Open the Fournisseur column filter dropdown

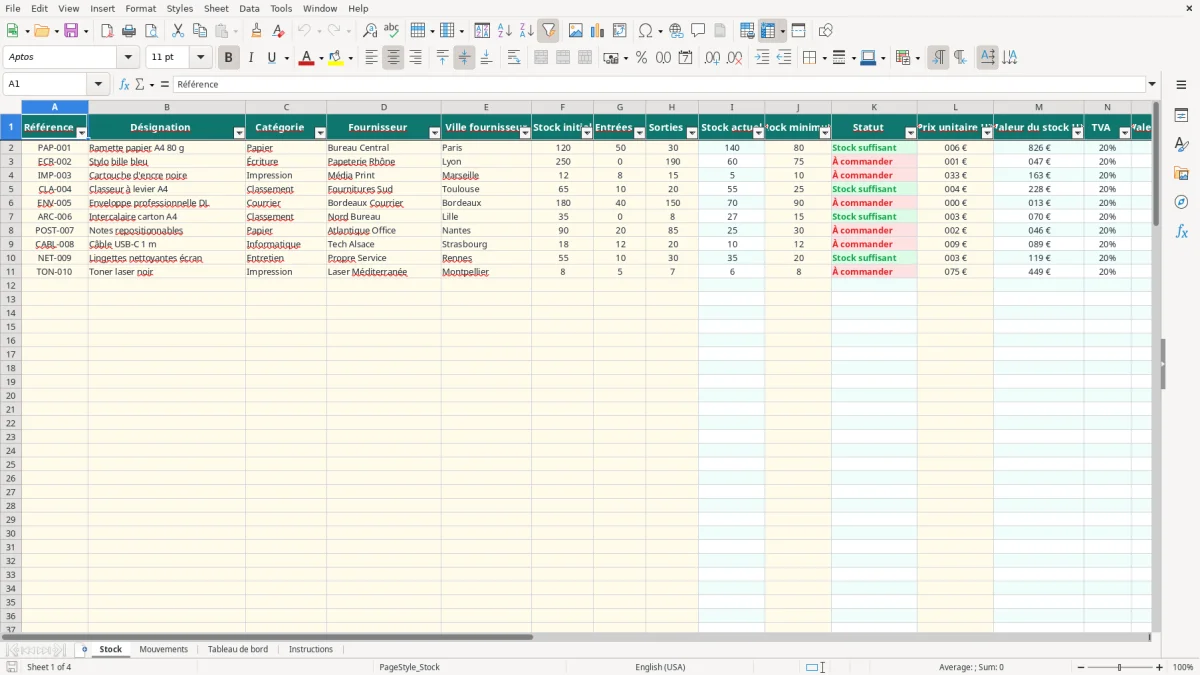point(434,133)
